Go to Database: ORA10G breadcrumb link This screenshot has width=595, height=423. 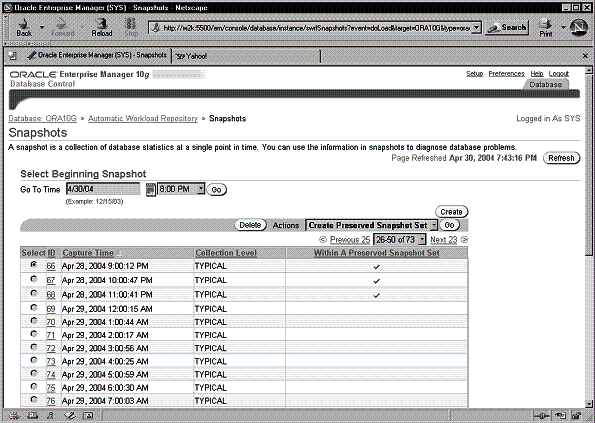(42, 118)
